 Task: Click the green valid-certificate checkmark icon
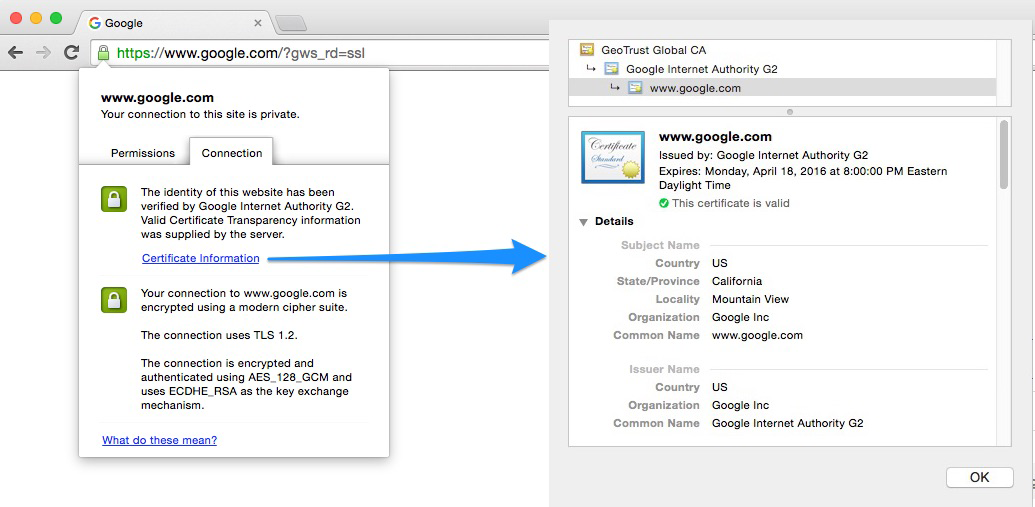click(x=664, y=203)
